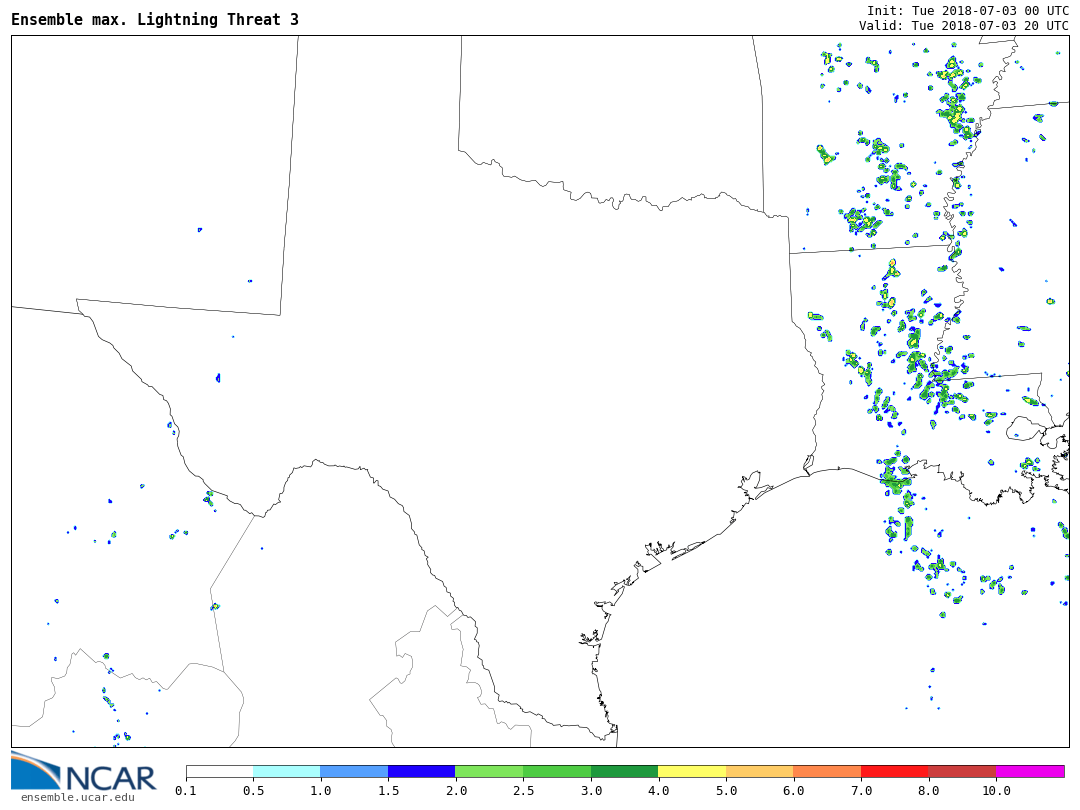Viewport: 1080px width, 810px height.
Task: Pick the yellow 4.0–5.0 legend swatch
Action: 692,772
